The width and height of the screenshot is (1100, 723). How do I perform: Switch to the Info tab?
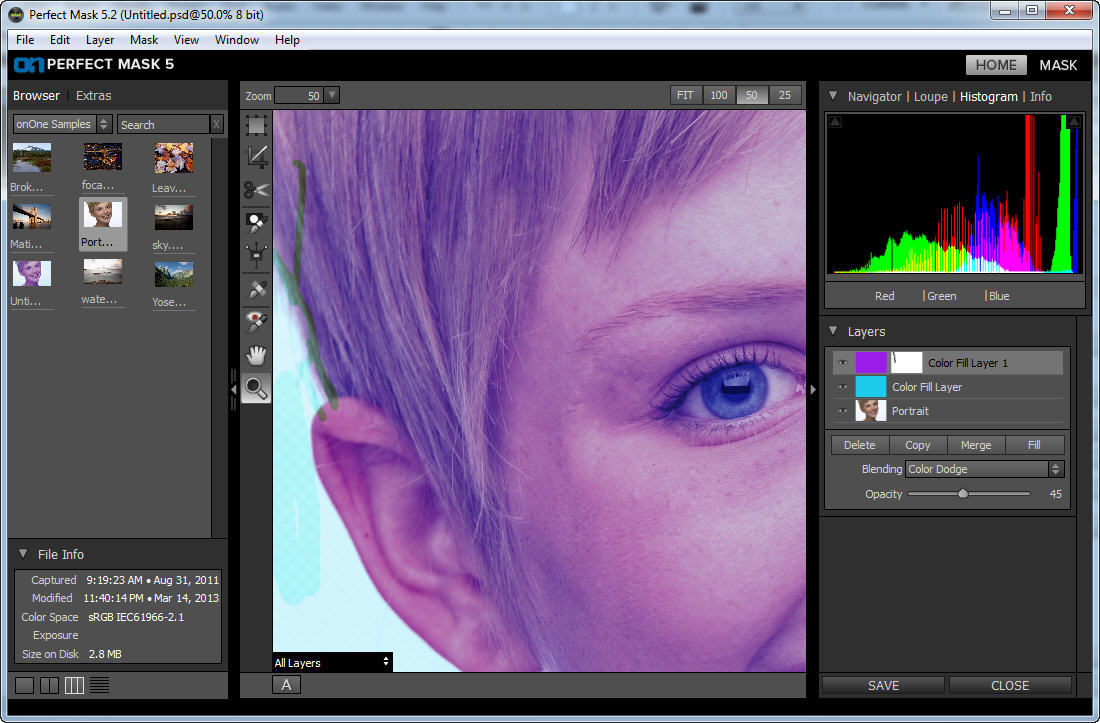click(1040, 97)
